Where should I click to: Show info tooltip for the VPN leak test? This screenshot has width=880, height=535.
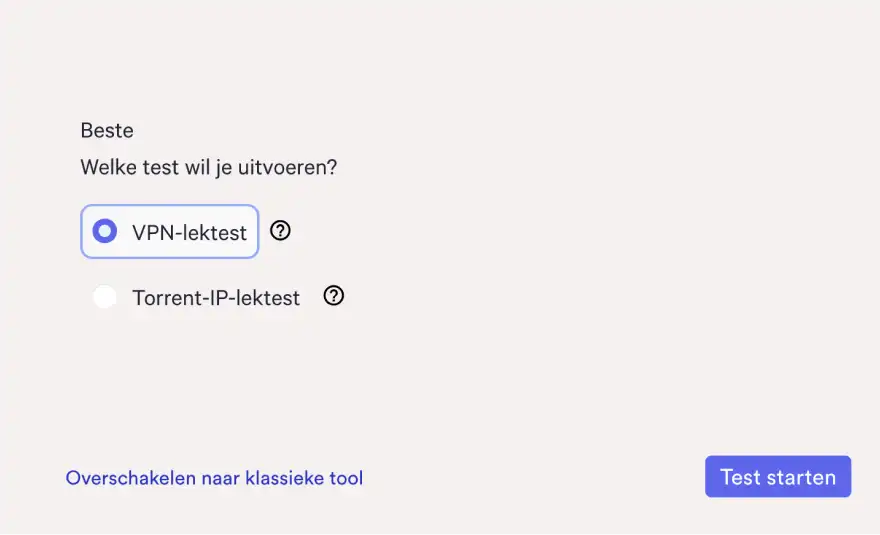(x=281, y=231)
